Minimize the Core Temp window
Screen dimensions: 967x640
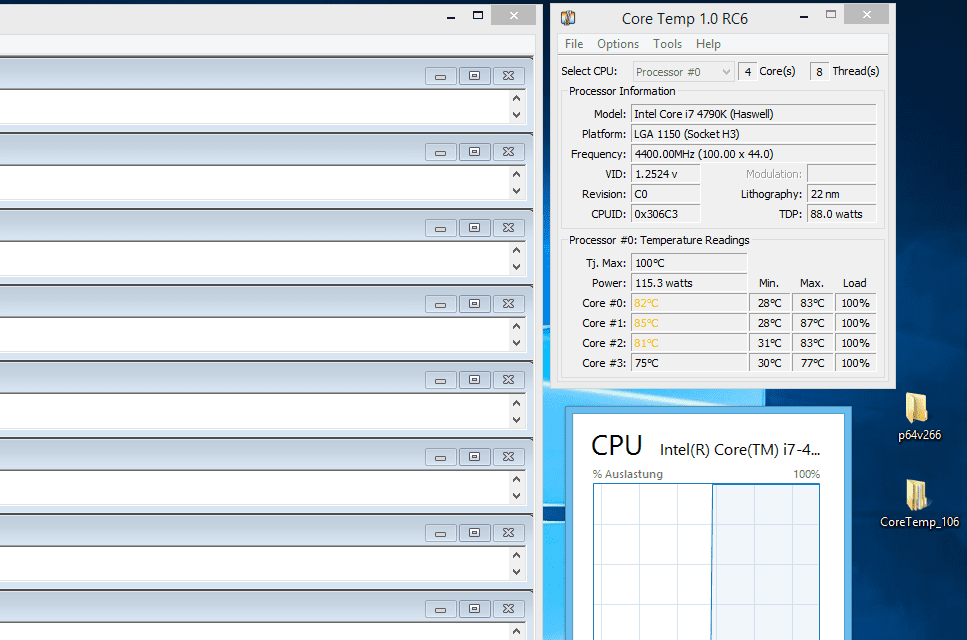[x=804, y=17]
